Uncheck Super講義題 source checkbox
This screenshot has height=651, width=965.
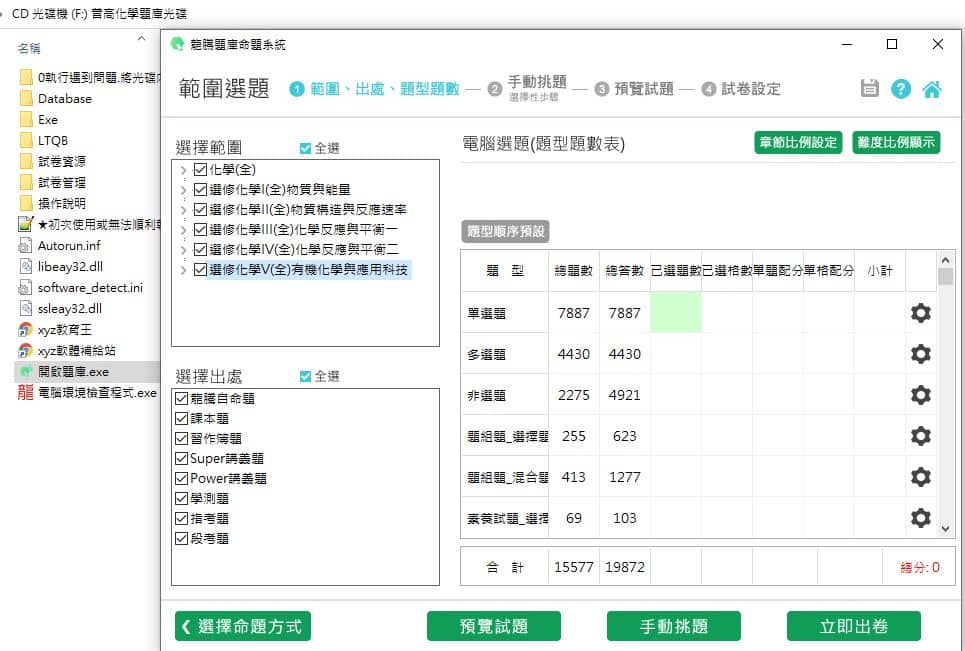click(181, 458)
